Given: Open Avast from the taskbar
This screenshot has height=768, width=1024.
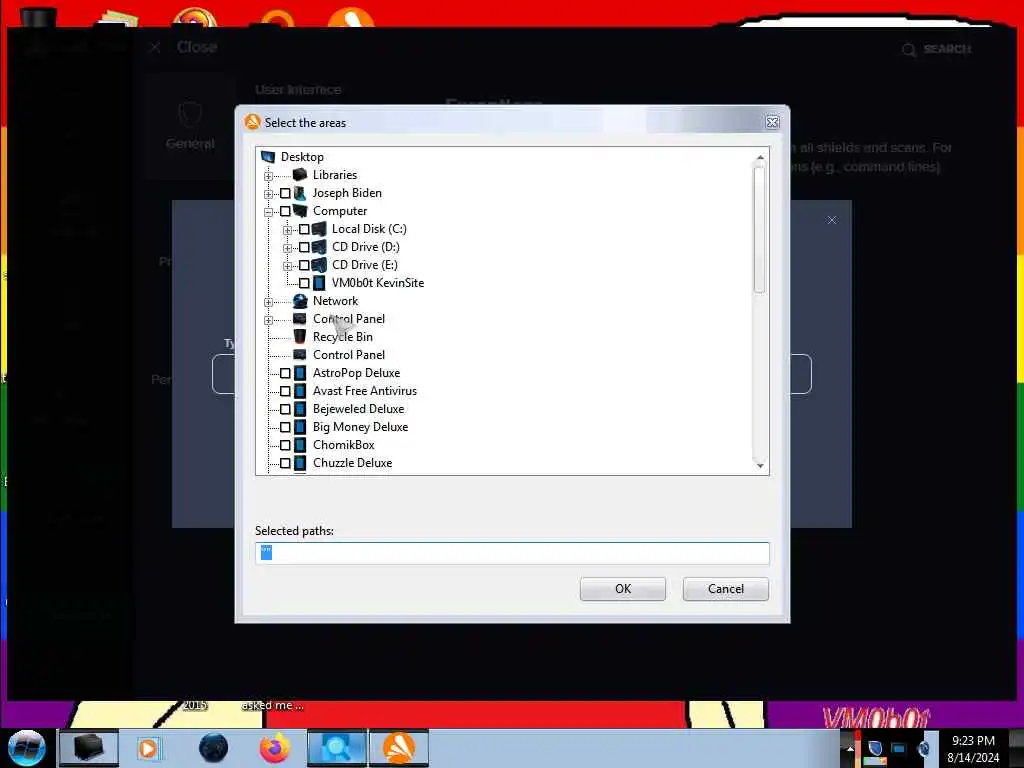Looking at the screenshot, I should (x=399, y=748).
